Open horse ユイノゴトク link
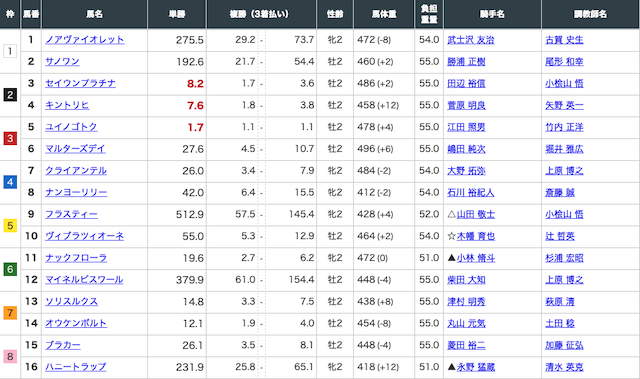Screen dimensions: 640x379 click(x=71, y=127)
